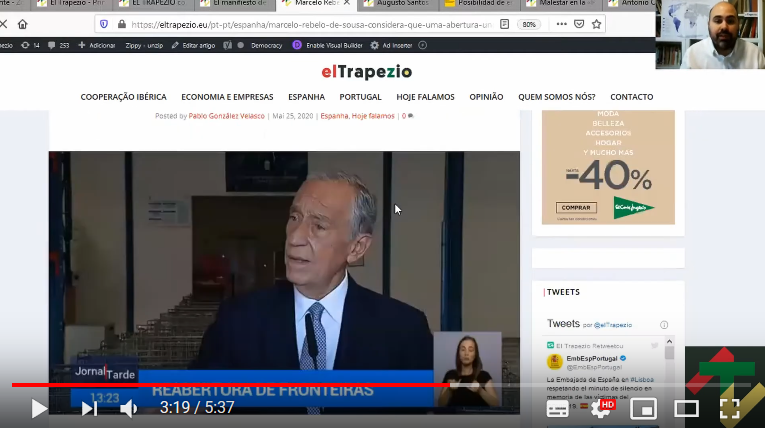Click the updates icon showing 14
This screenshot has width=765, height=428.
point(30,45)
